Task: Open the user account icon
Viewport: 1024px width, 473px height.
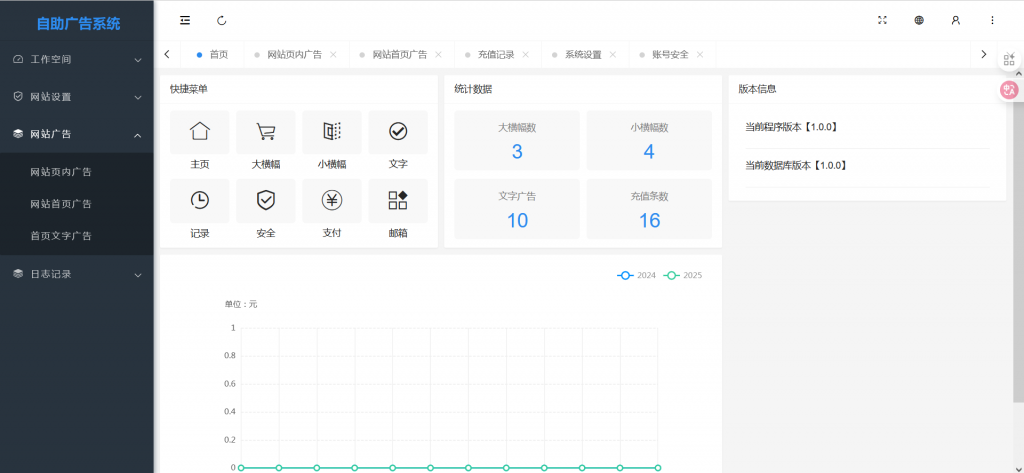Action: pos(955,20)
